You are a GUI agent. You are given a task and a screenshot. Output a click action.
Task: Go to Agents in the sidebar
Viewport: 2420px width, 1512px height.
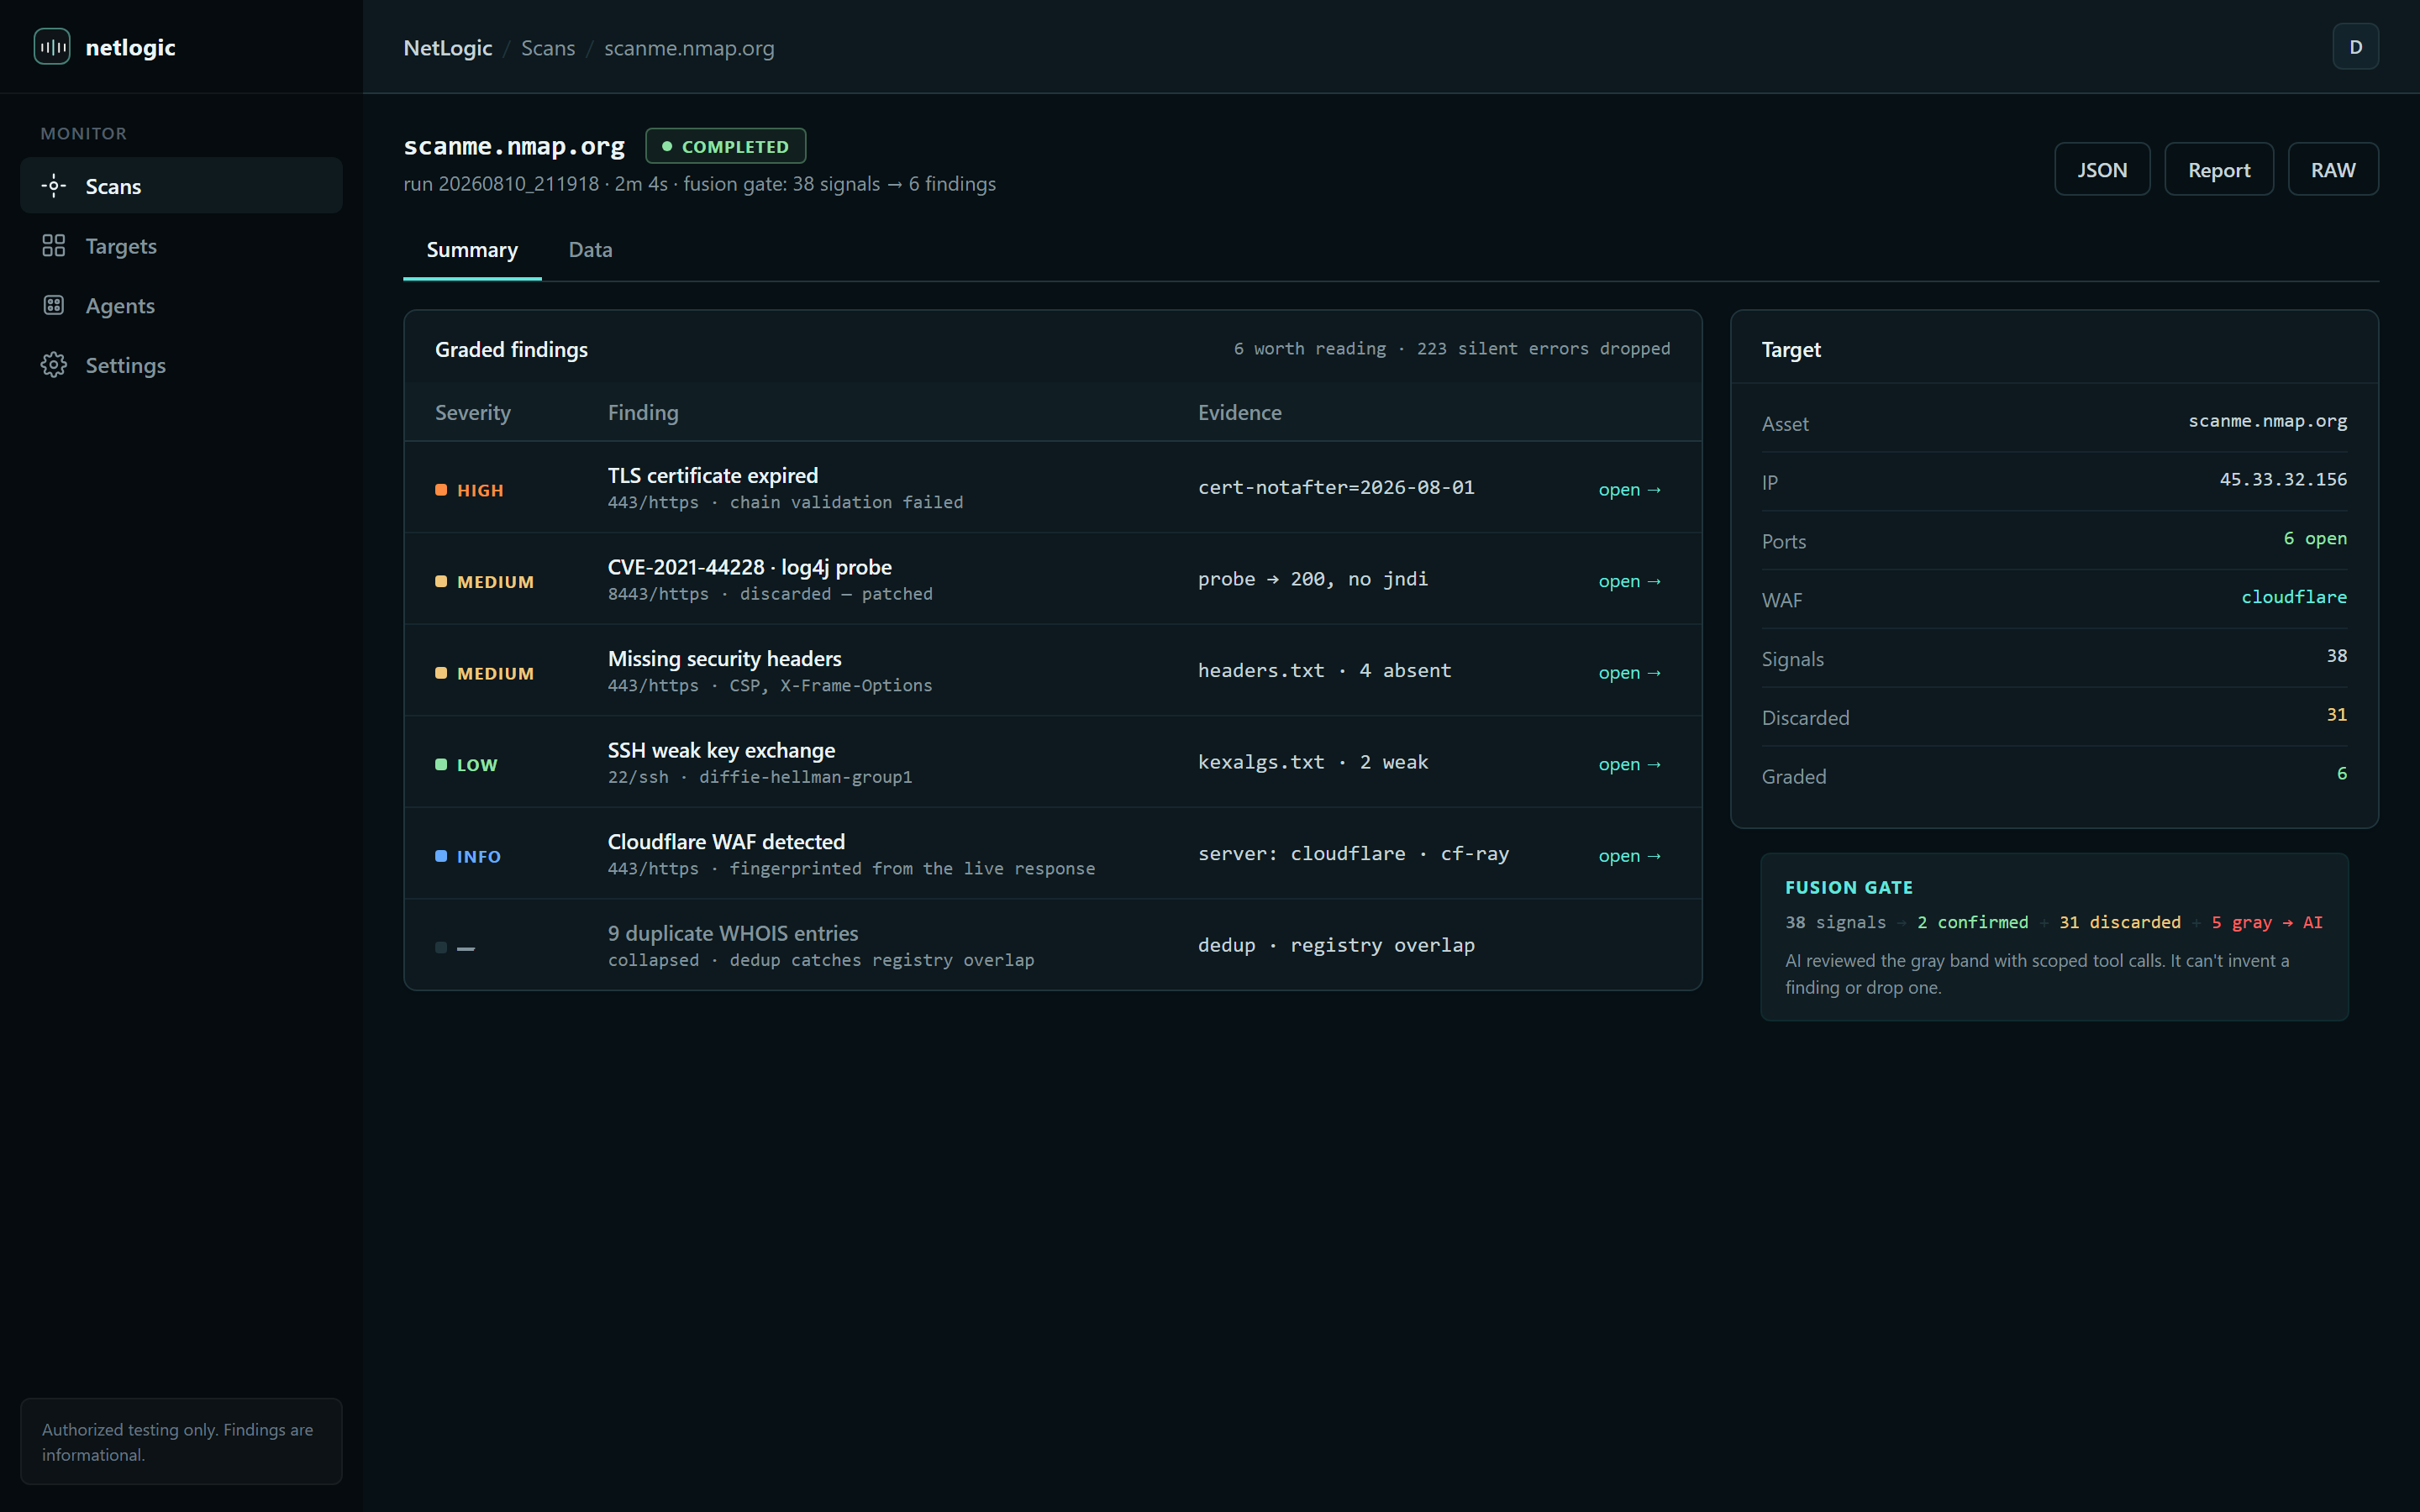[x=181, y=305]
